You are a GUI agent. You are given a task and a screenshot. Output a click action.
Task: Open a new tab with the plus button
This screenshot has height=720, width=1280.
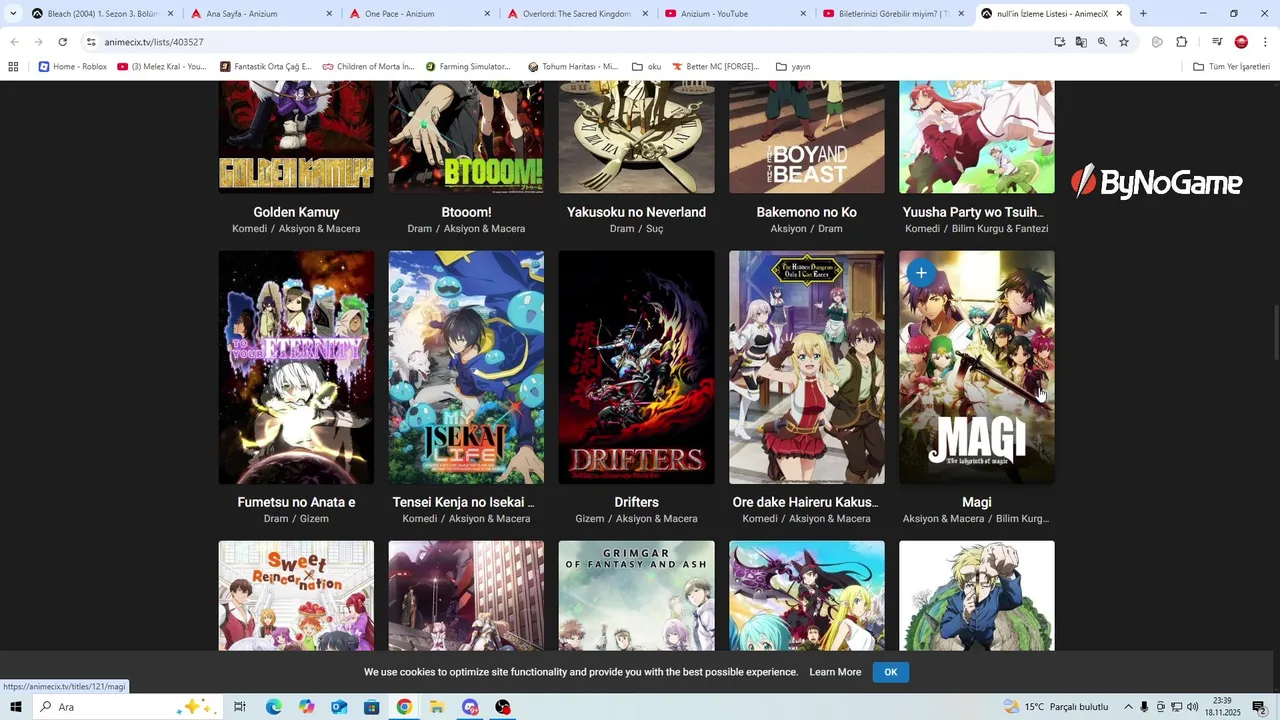(x=1143, y=14)
